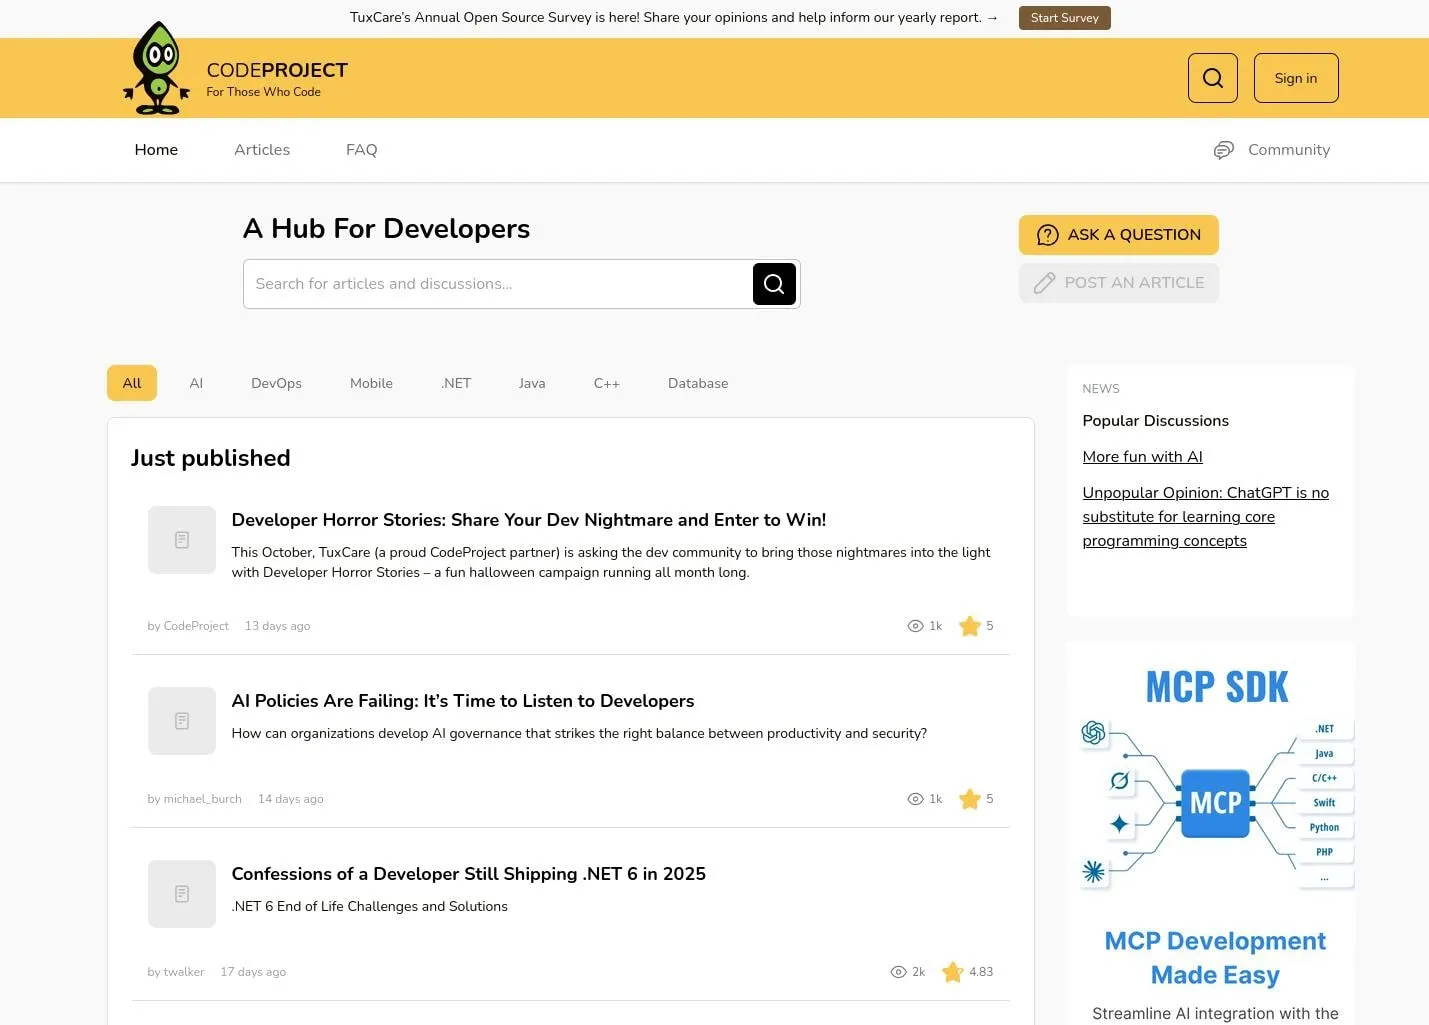
Task: Open "More fun with AI" discussion link
Action: (x=1142, y=457)
